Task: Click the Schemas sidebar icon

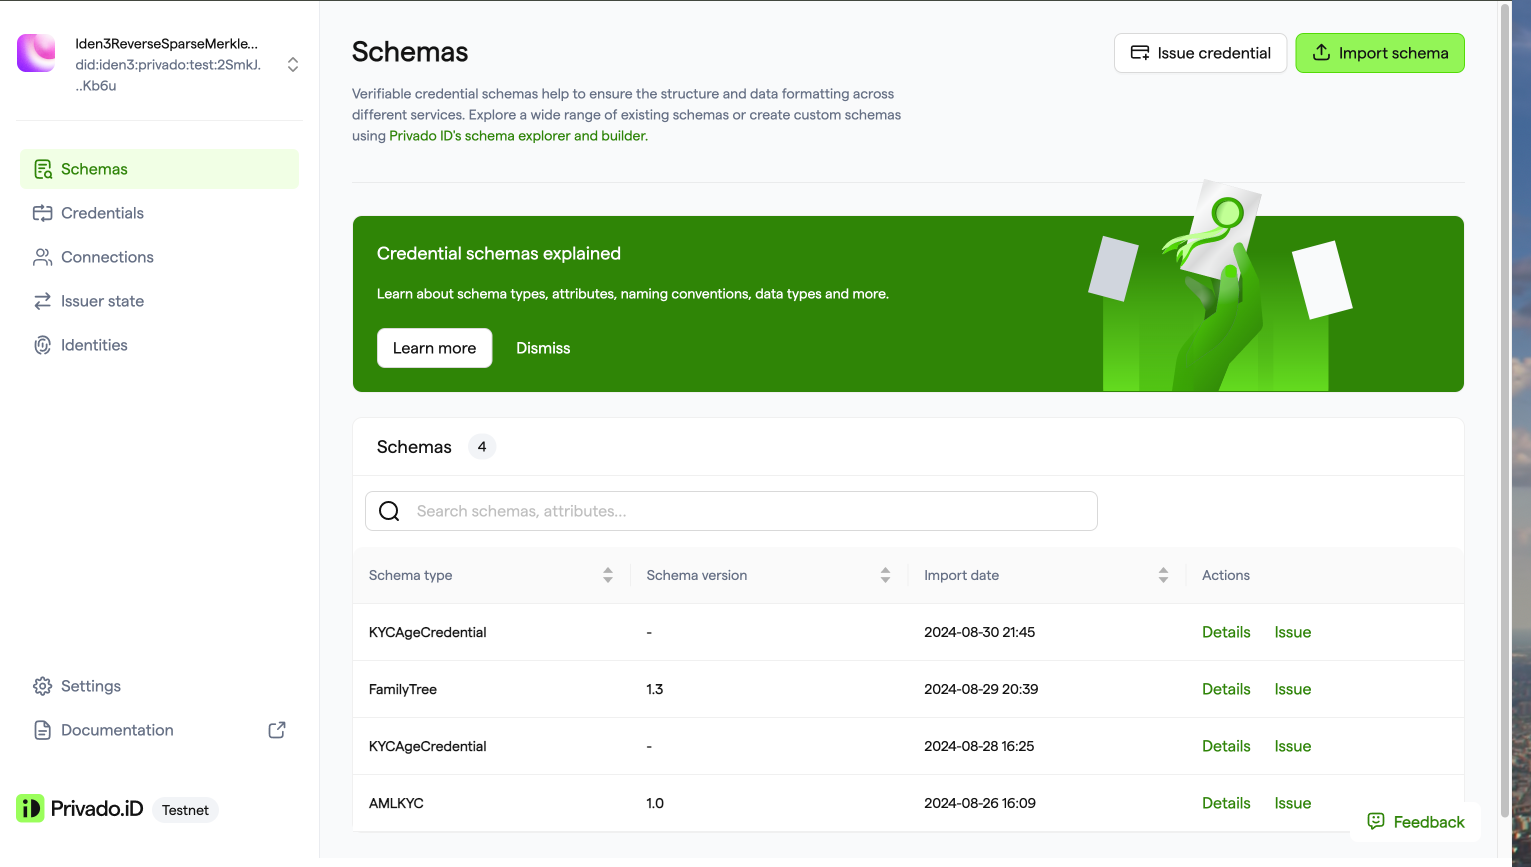Action: [42, 169]
